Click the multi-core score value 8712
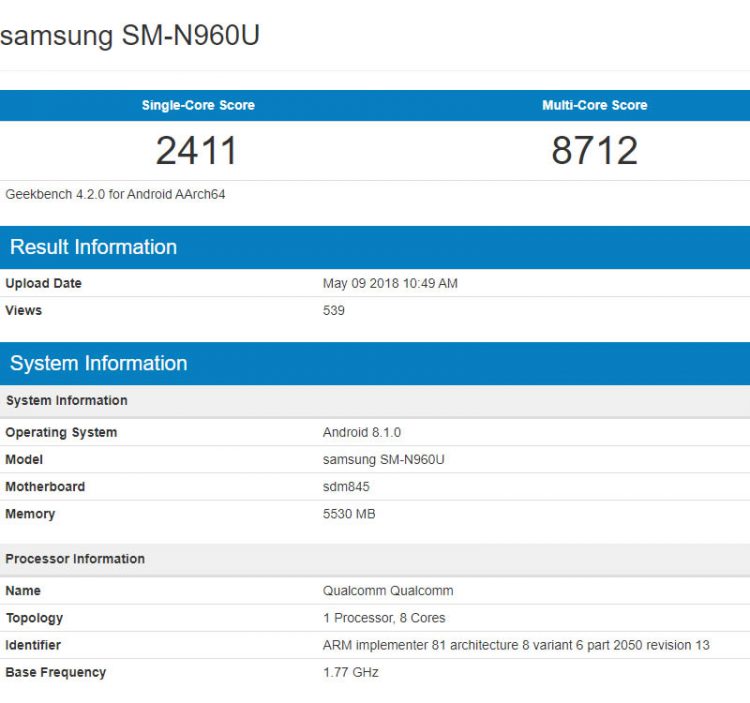 595,150
